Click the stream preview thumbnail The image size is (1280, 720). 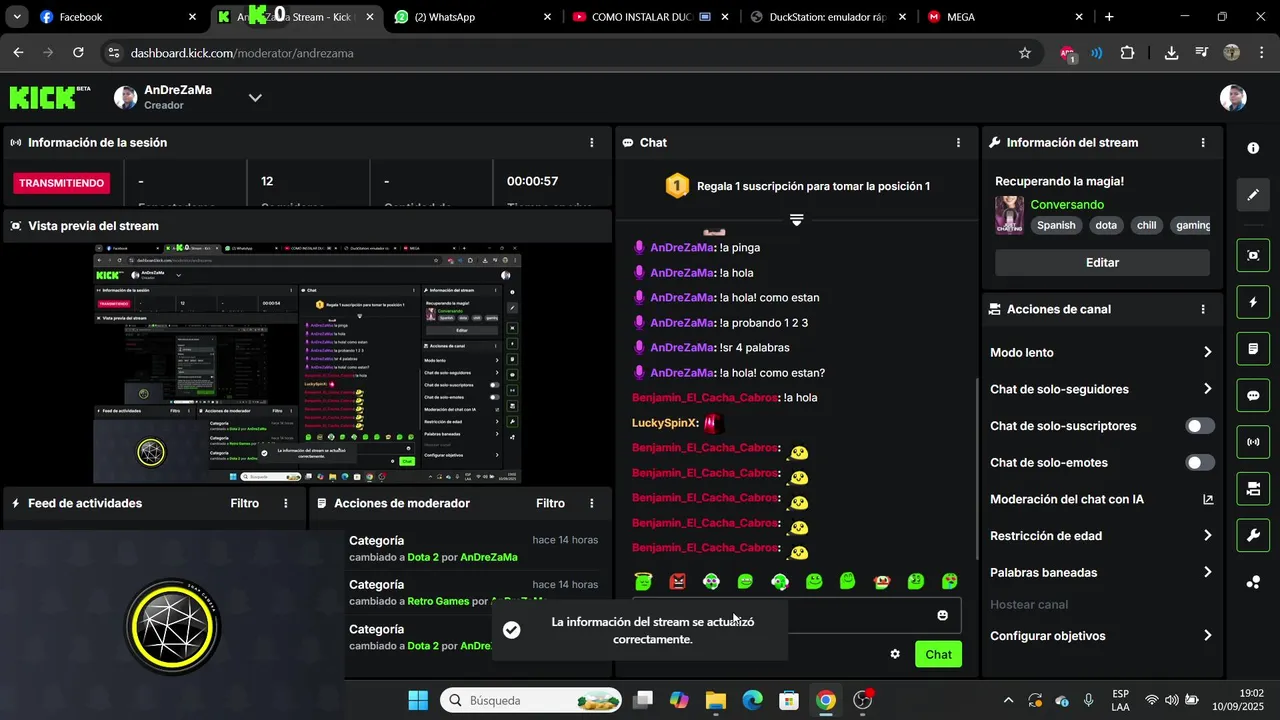[x=307, y=364]
